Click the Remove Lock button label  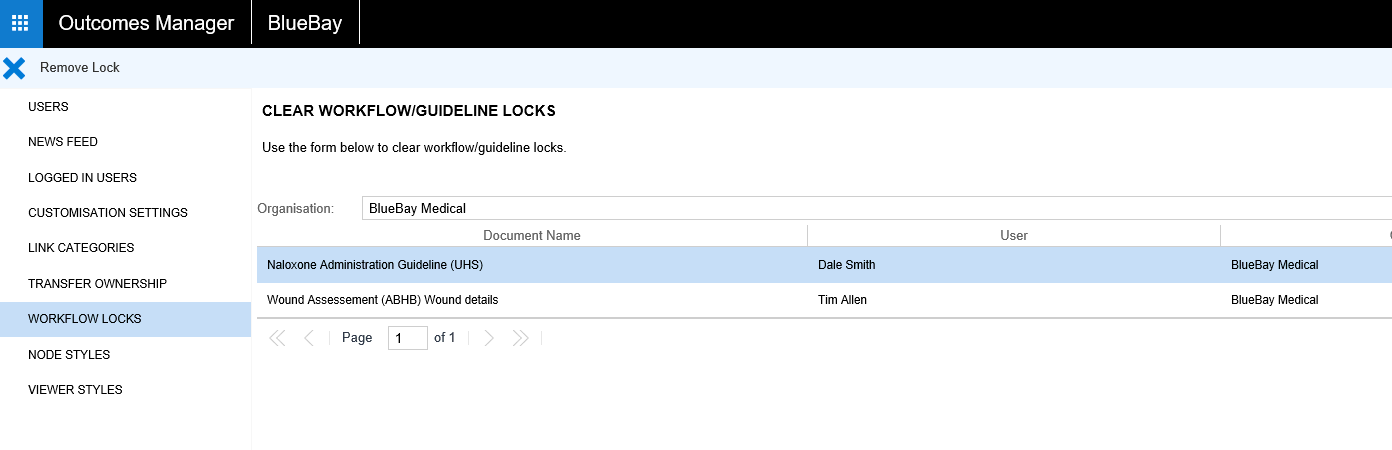click(x=80, y=68)
